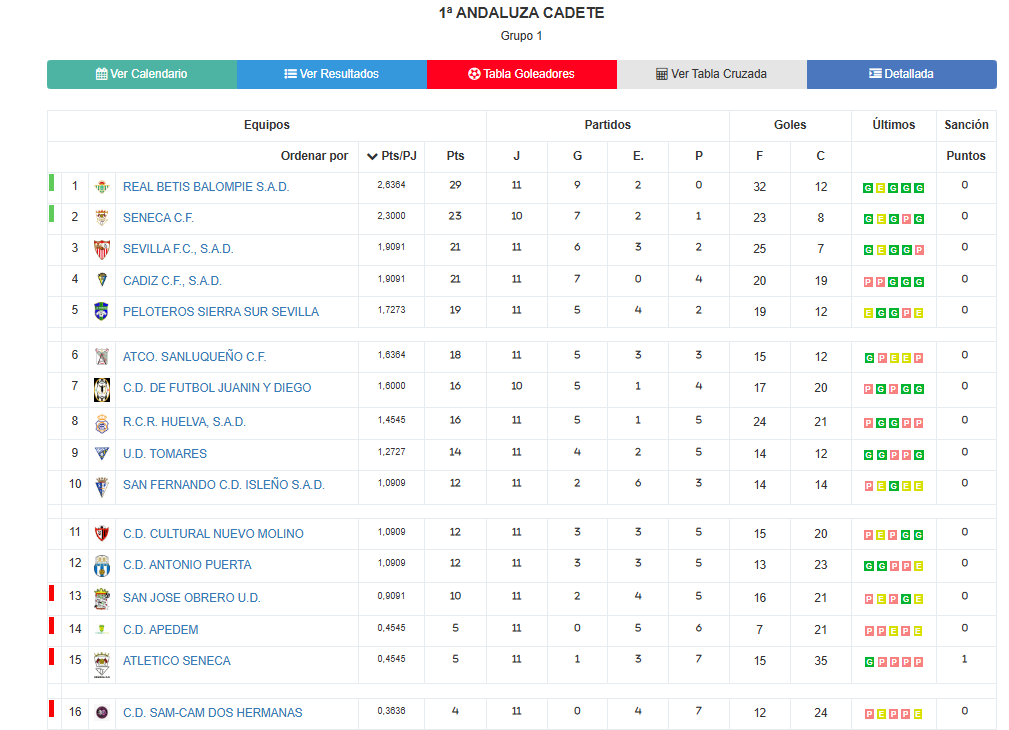Open C.D. CULTURAL NUEVO MOLINO link
This screenshot has height=730, width=1009.
(213, 534)
